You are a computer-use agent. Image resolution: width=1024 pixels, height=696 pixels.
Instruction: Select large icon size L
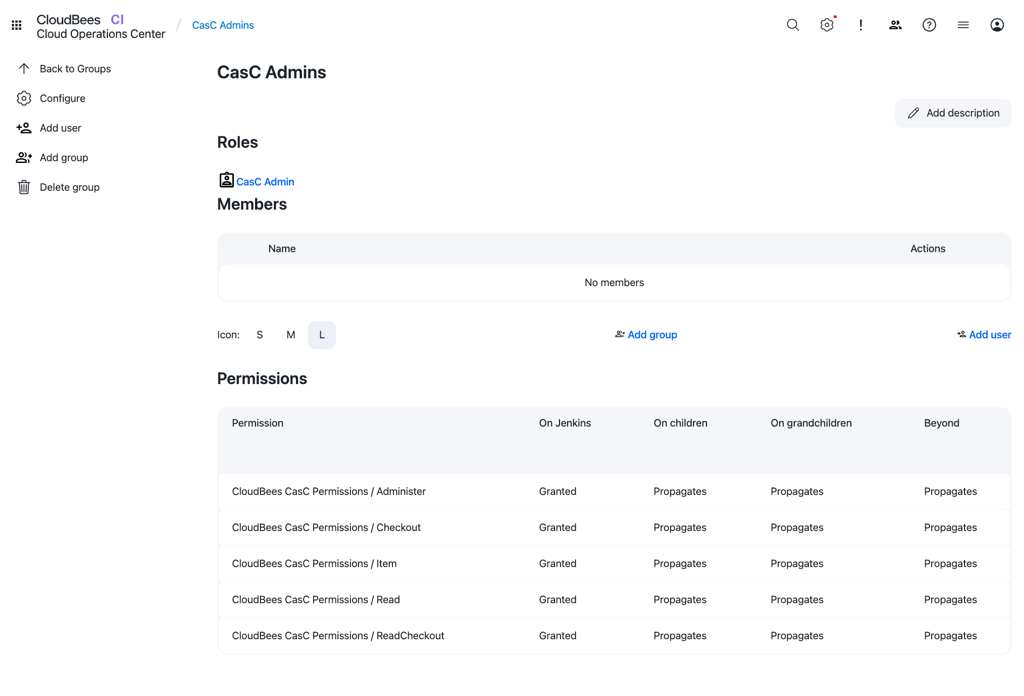point(322,335)
